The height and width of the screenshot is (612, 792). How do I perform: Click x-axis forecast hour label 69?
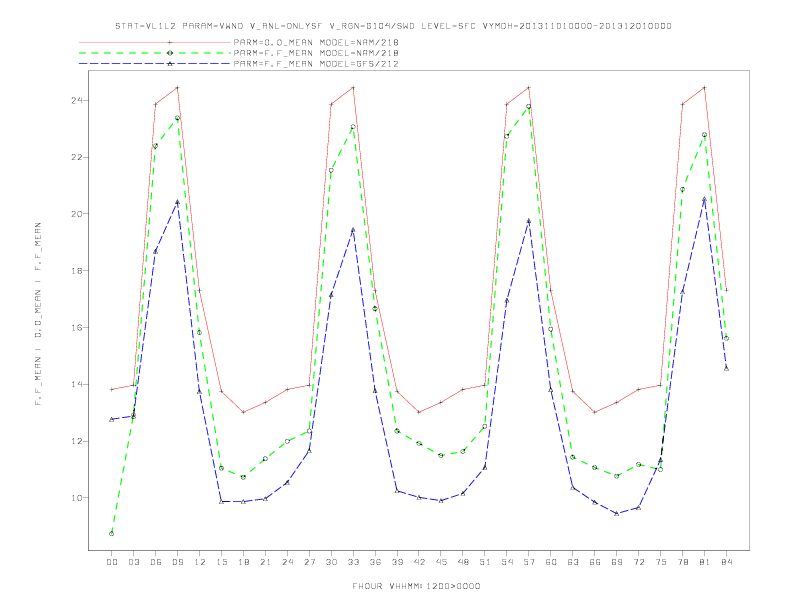pos(617,562)
